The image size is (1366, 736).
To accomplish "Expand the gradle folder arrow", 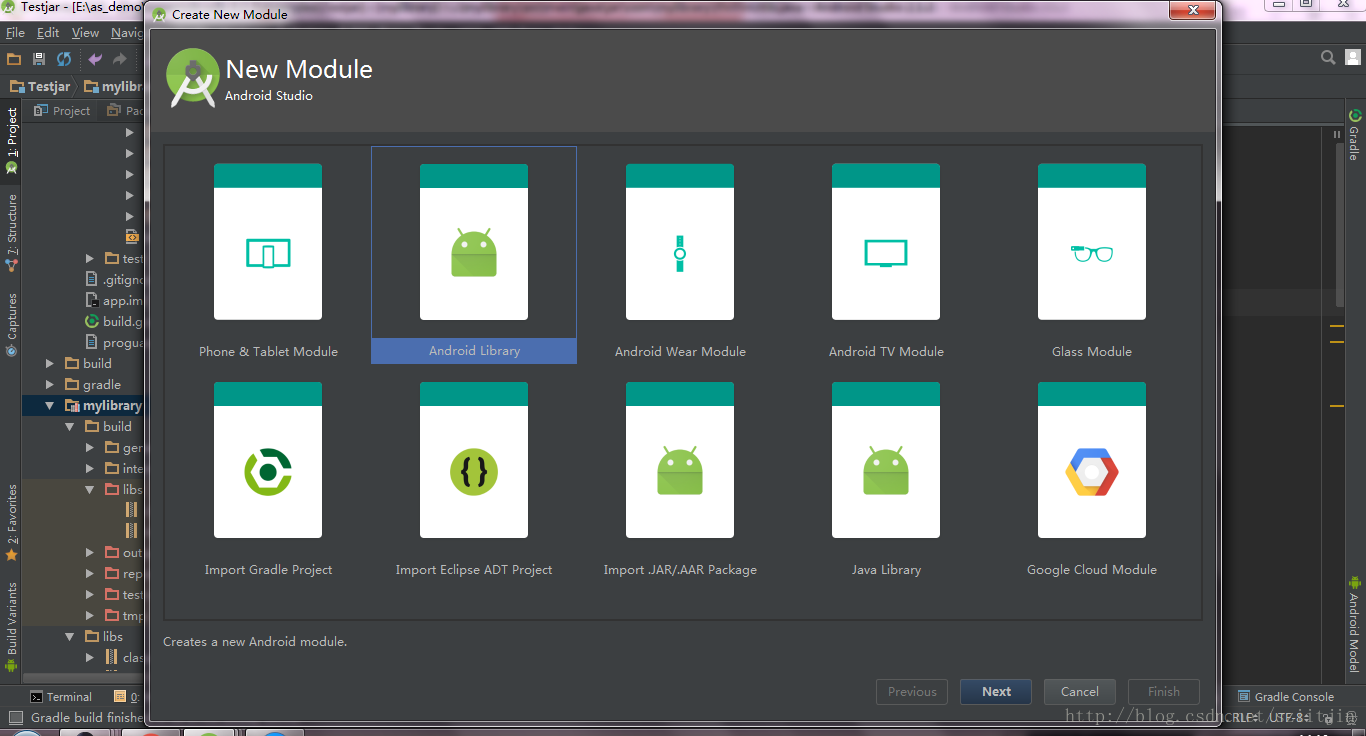I will (x=50, y=384).
